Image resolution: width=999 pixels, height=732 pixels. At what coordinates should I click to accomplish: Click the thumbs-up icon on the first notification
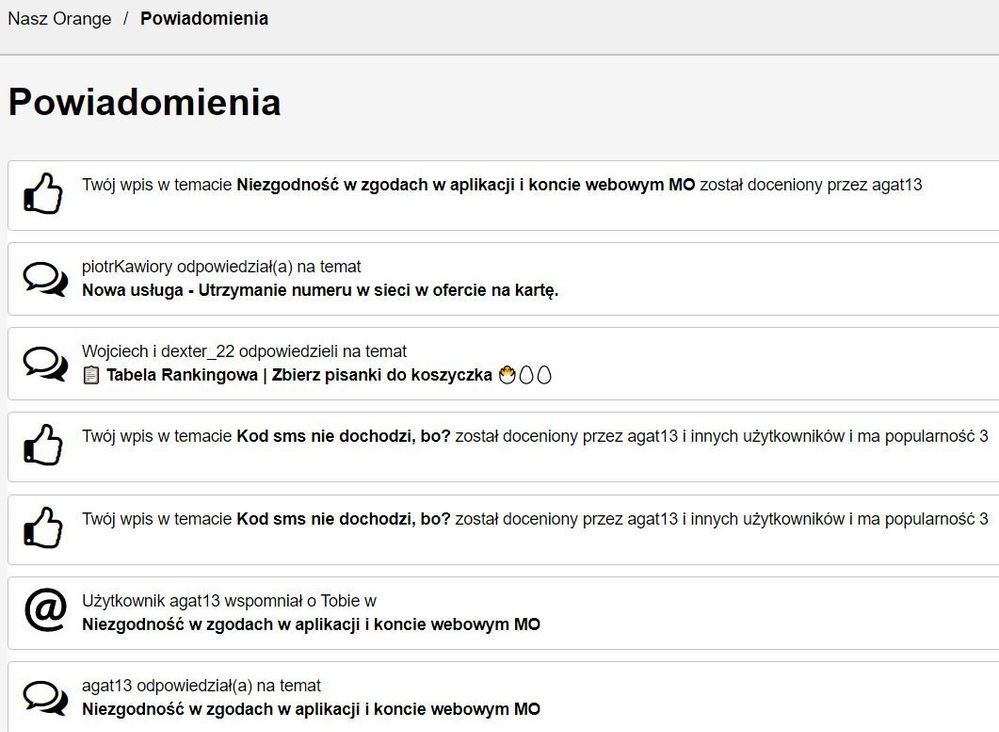coord(44,193)
